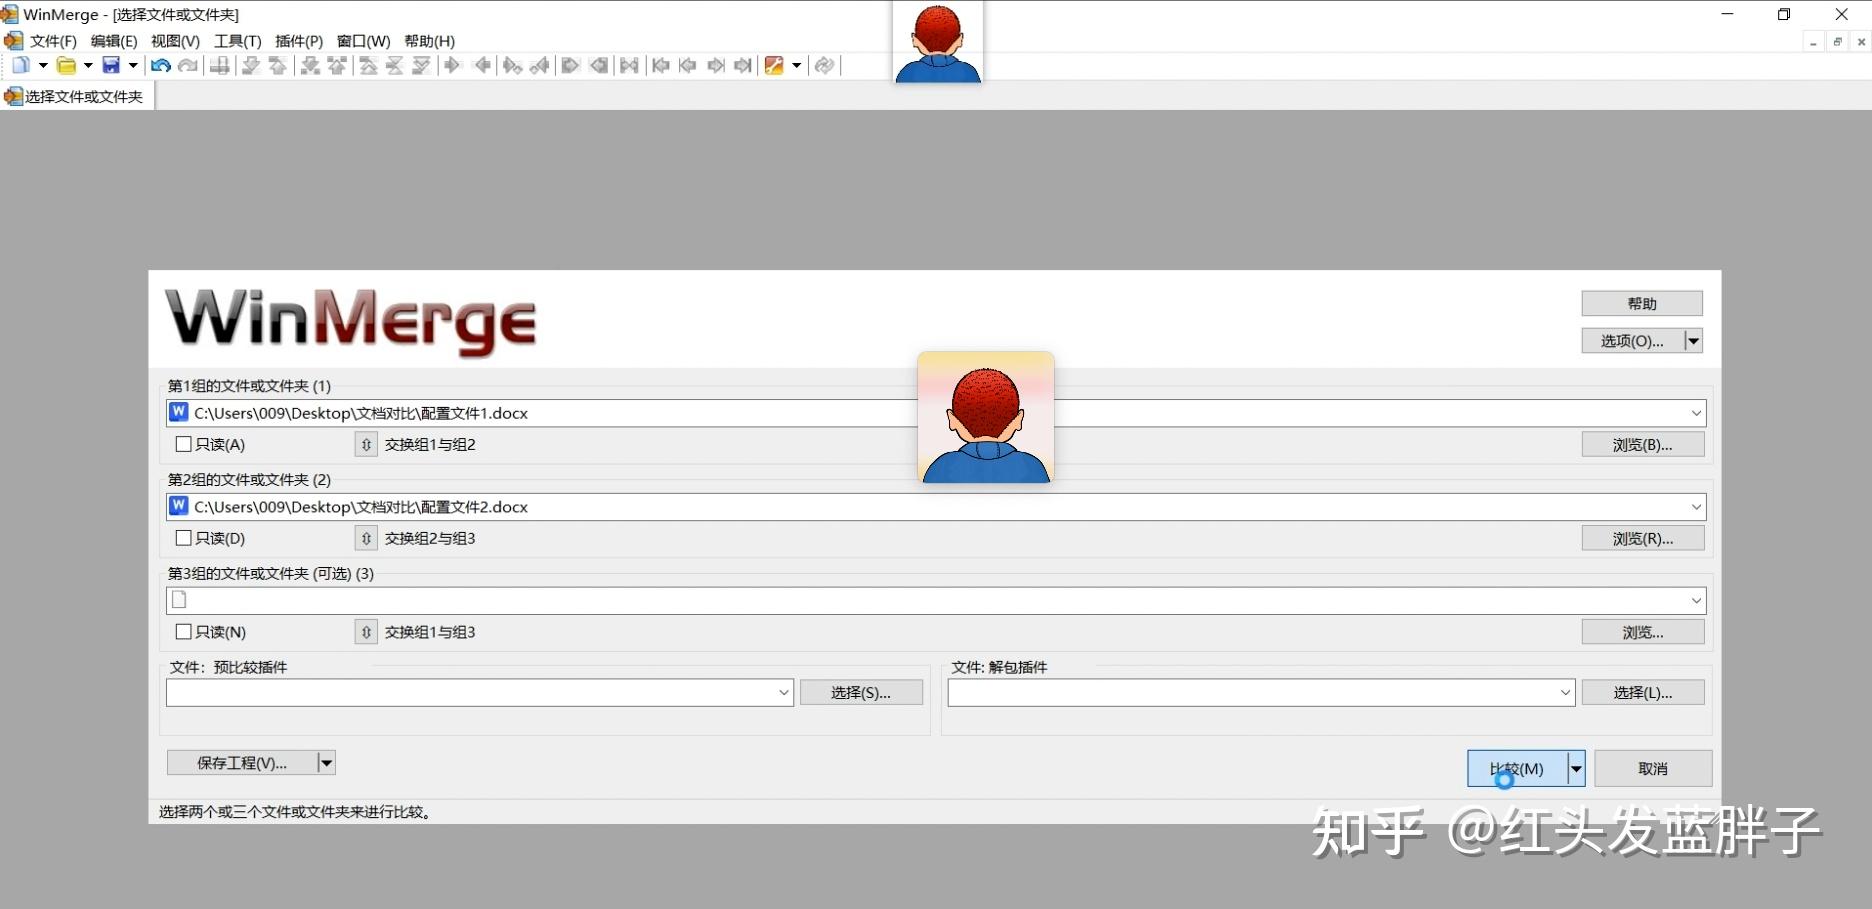Viewport: 1872px width, 909px height.
Task: Open arrow beside the 比较(M) button
Action: click(1576, 769)
